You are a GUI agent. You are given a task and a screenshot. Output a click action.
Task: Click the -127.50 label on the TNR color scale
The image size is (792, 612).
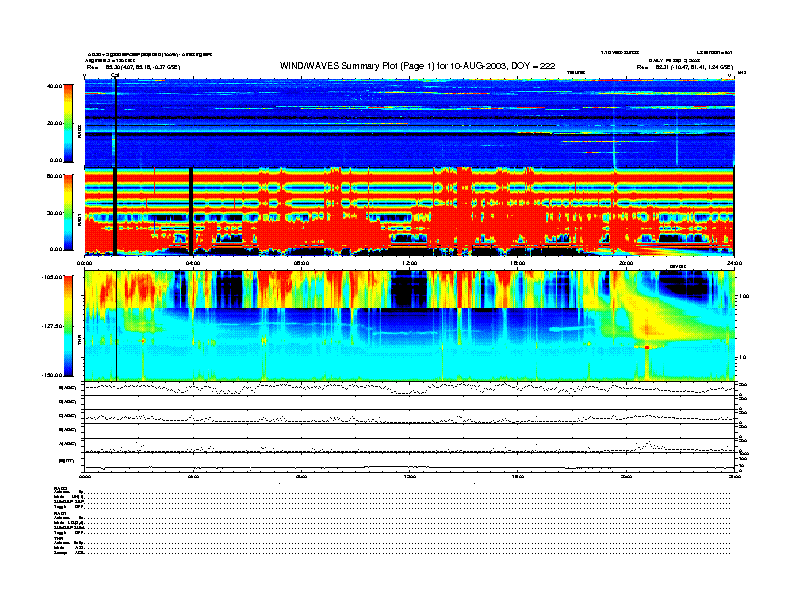click(52, 326)
